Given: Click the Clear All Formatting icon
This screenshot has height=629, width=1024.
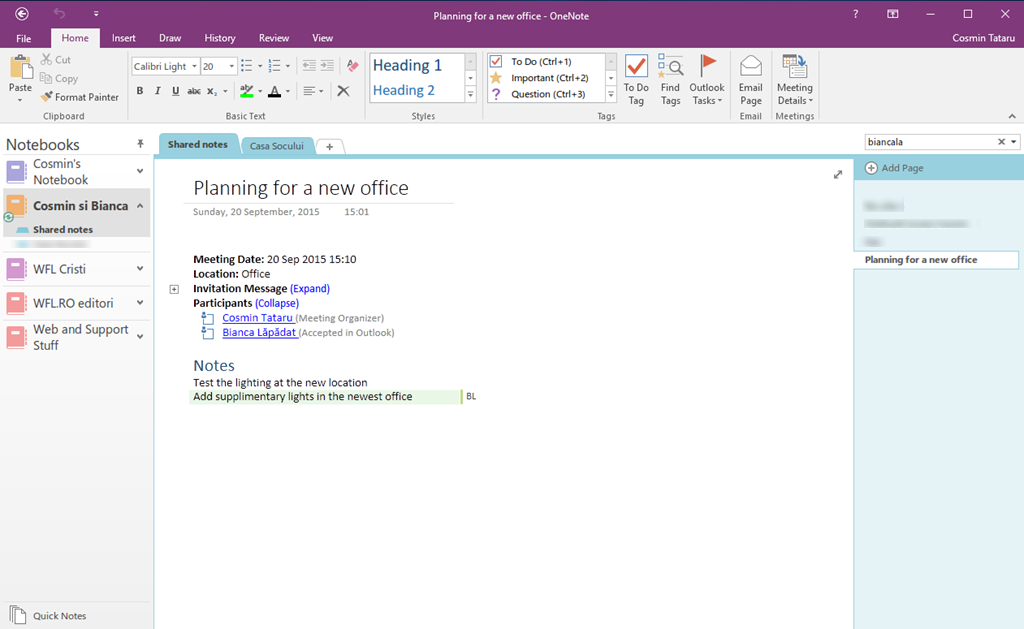Looking at the screenshot, I should (x=343, y=91).
